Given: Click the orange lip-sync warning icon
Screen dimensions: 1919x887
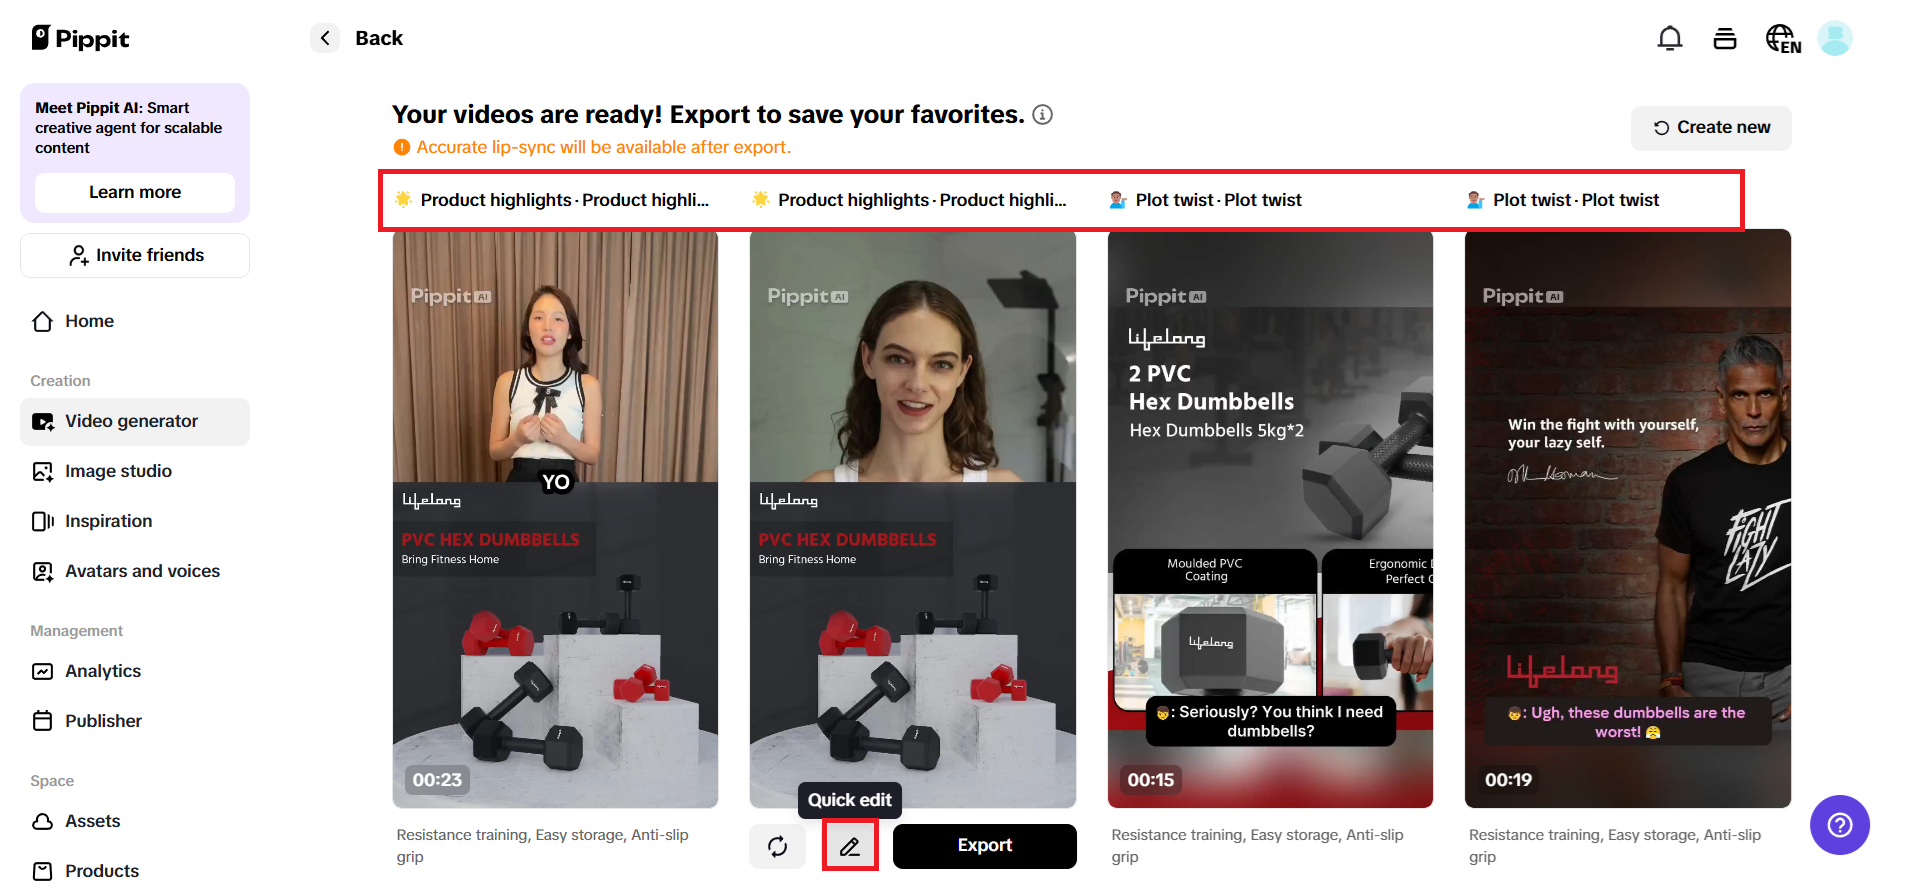Looking at the screenshot, I should pyautogui.click(x=402, y=147).
